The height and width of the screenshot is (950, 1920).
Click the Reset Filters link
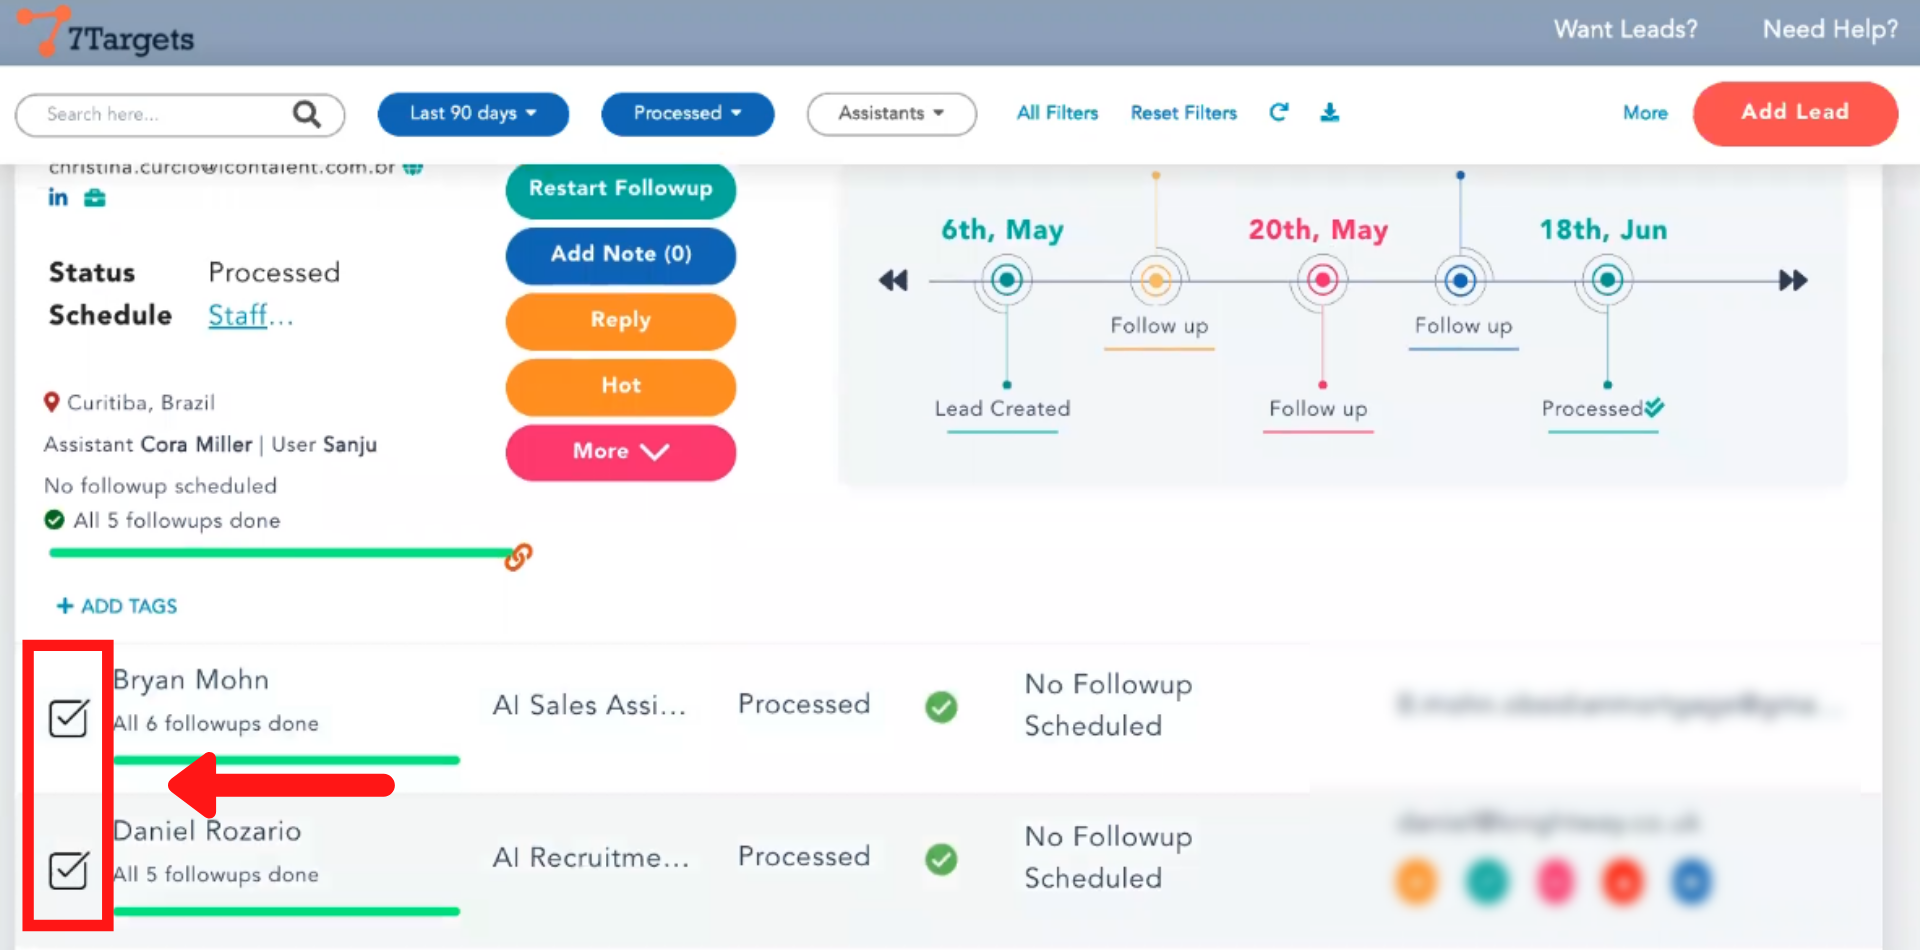tap(1183, 113)
